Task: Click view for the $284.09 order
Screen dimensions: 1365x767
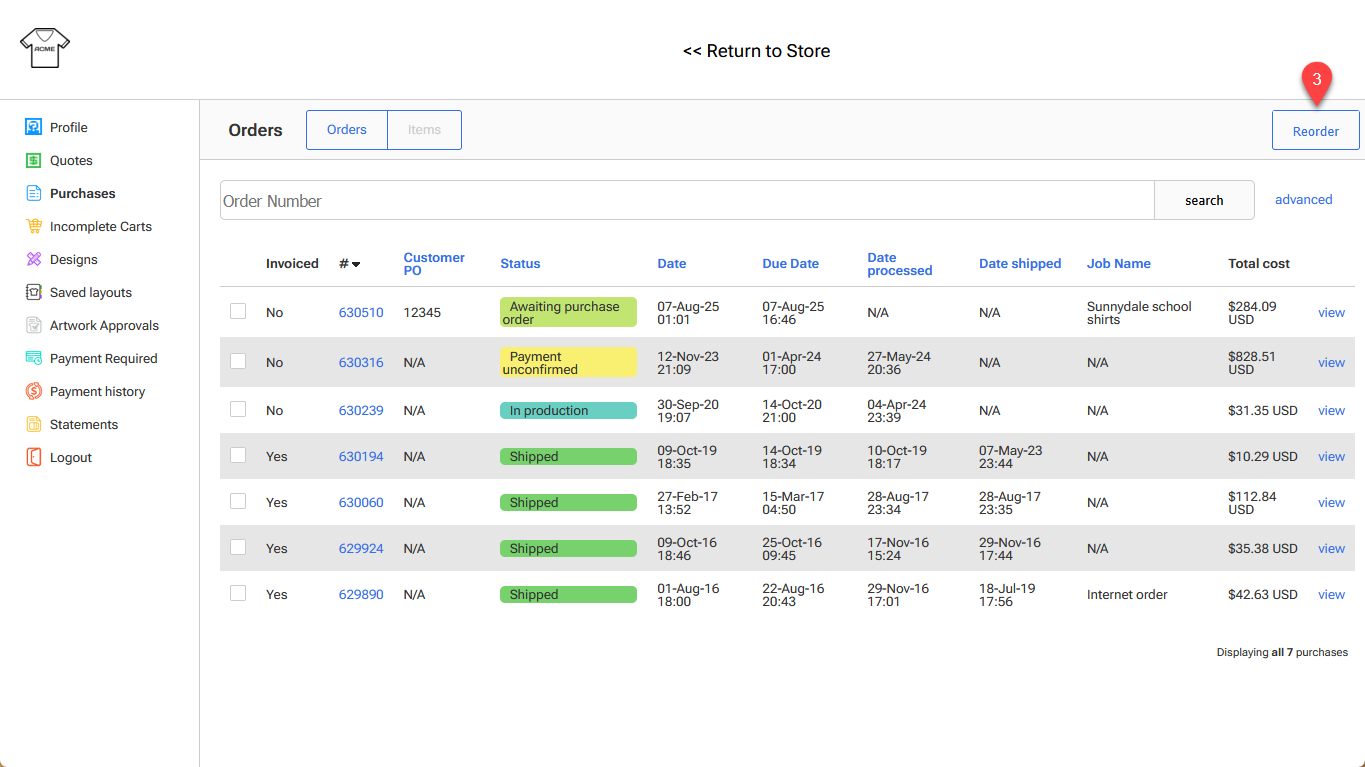Action: click(1331, 312)
